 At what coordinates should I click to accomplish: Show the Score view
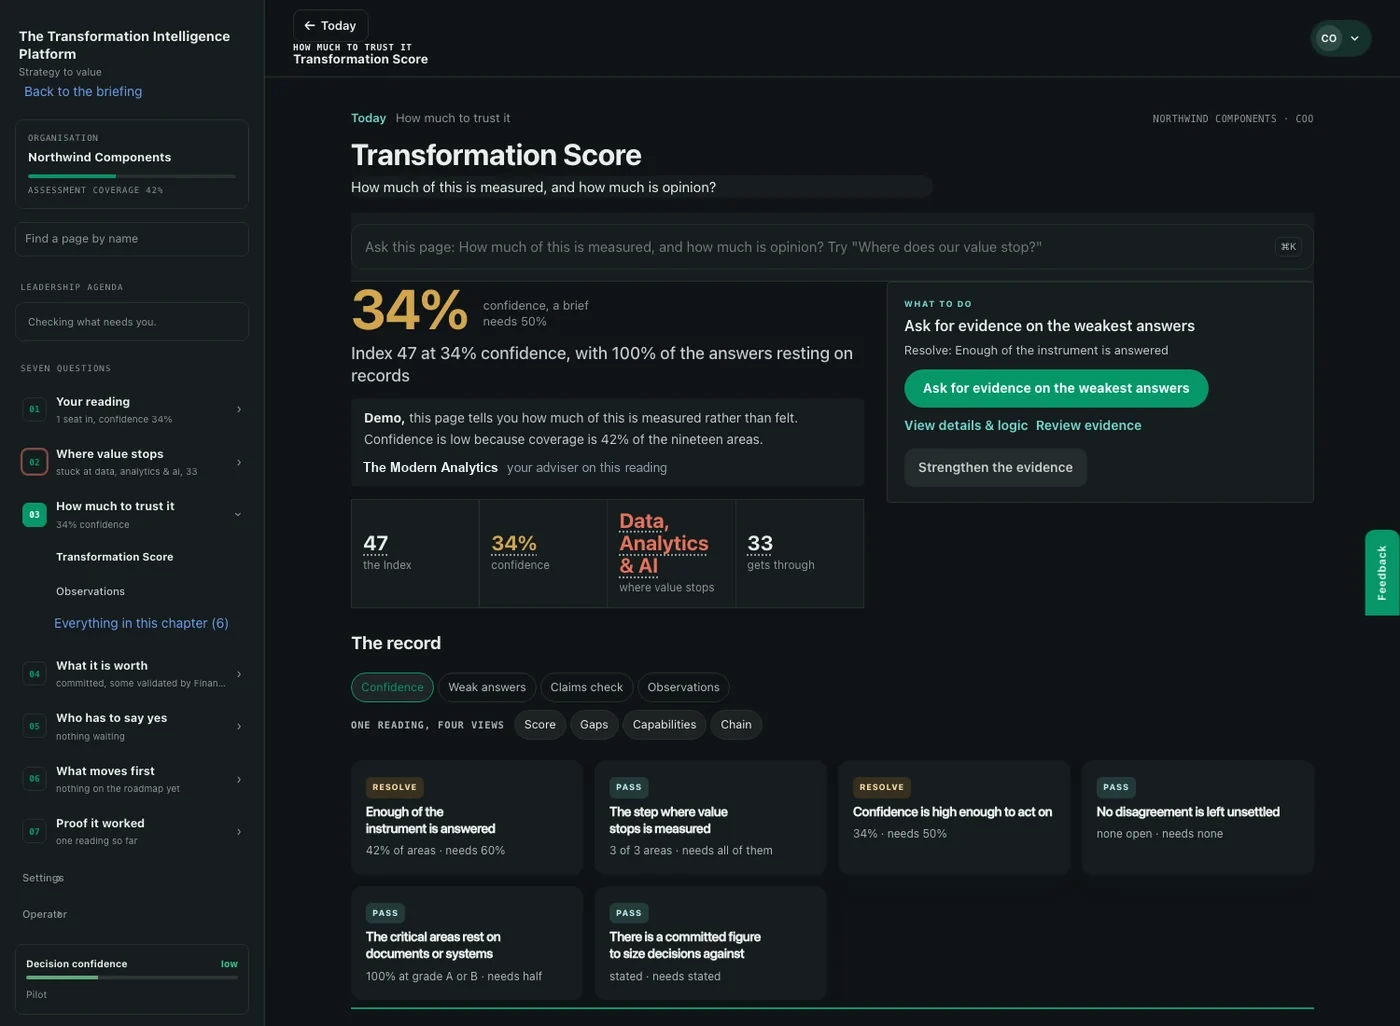(x=540, y=725)
